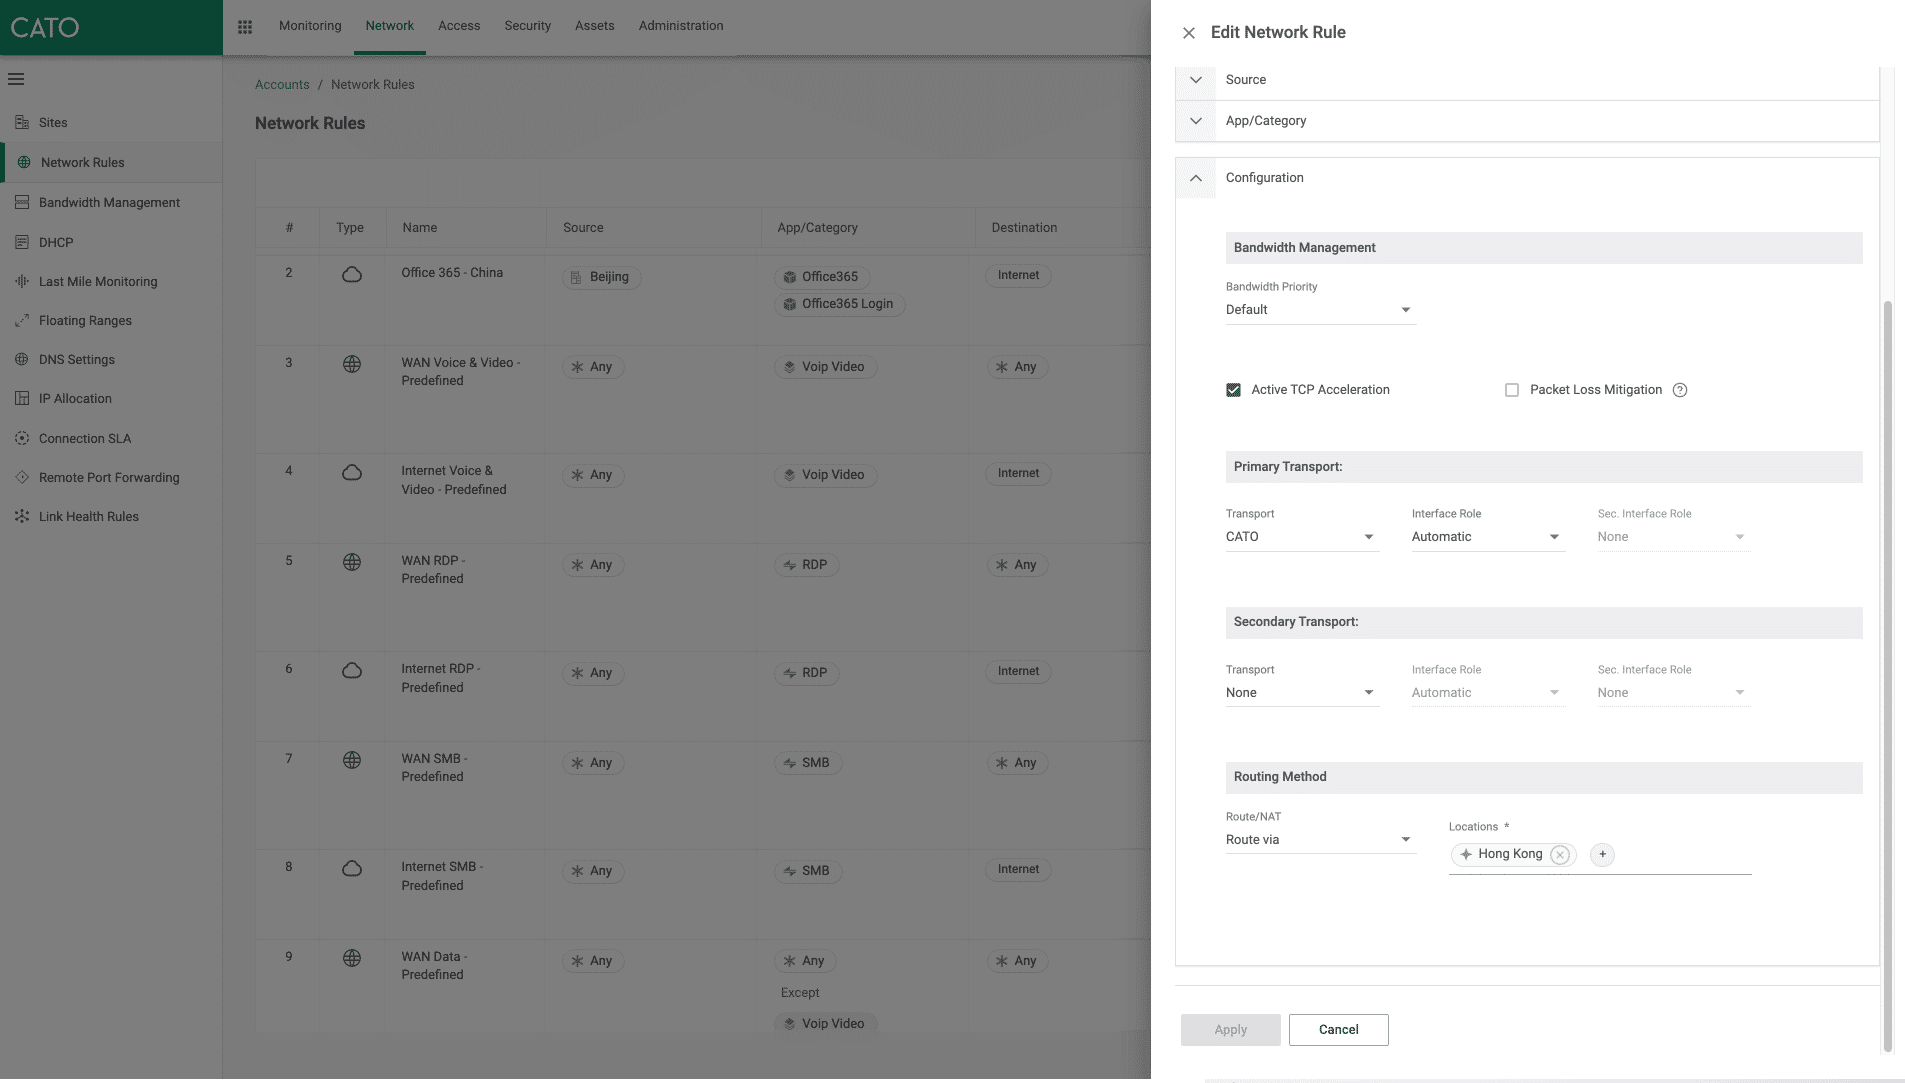Remove Hong Kong location chip
This screenshot has width=1905, height=1083.
pos(1560,855)
